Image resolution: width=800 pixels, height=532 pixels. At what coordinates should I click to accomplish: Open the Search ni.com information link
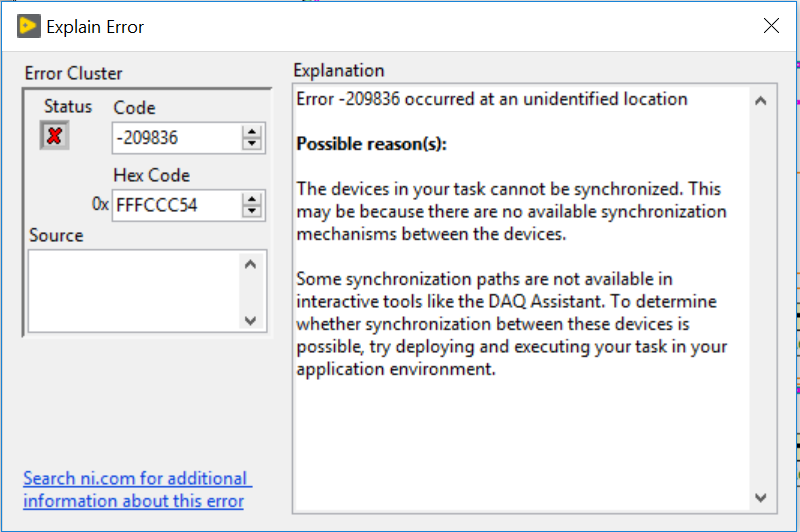(x=137, y=489)
